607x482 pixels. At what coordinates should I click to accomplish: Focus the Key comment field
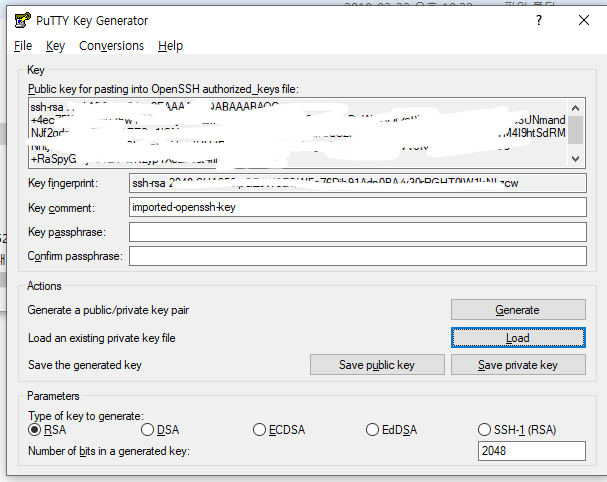(x=357, y=207)
